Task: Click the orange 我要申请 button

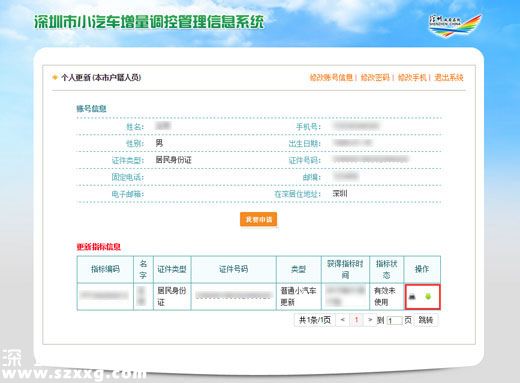Action: 258,219
